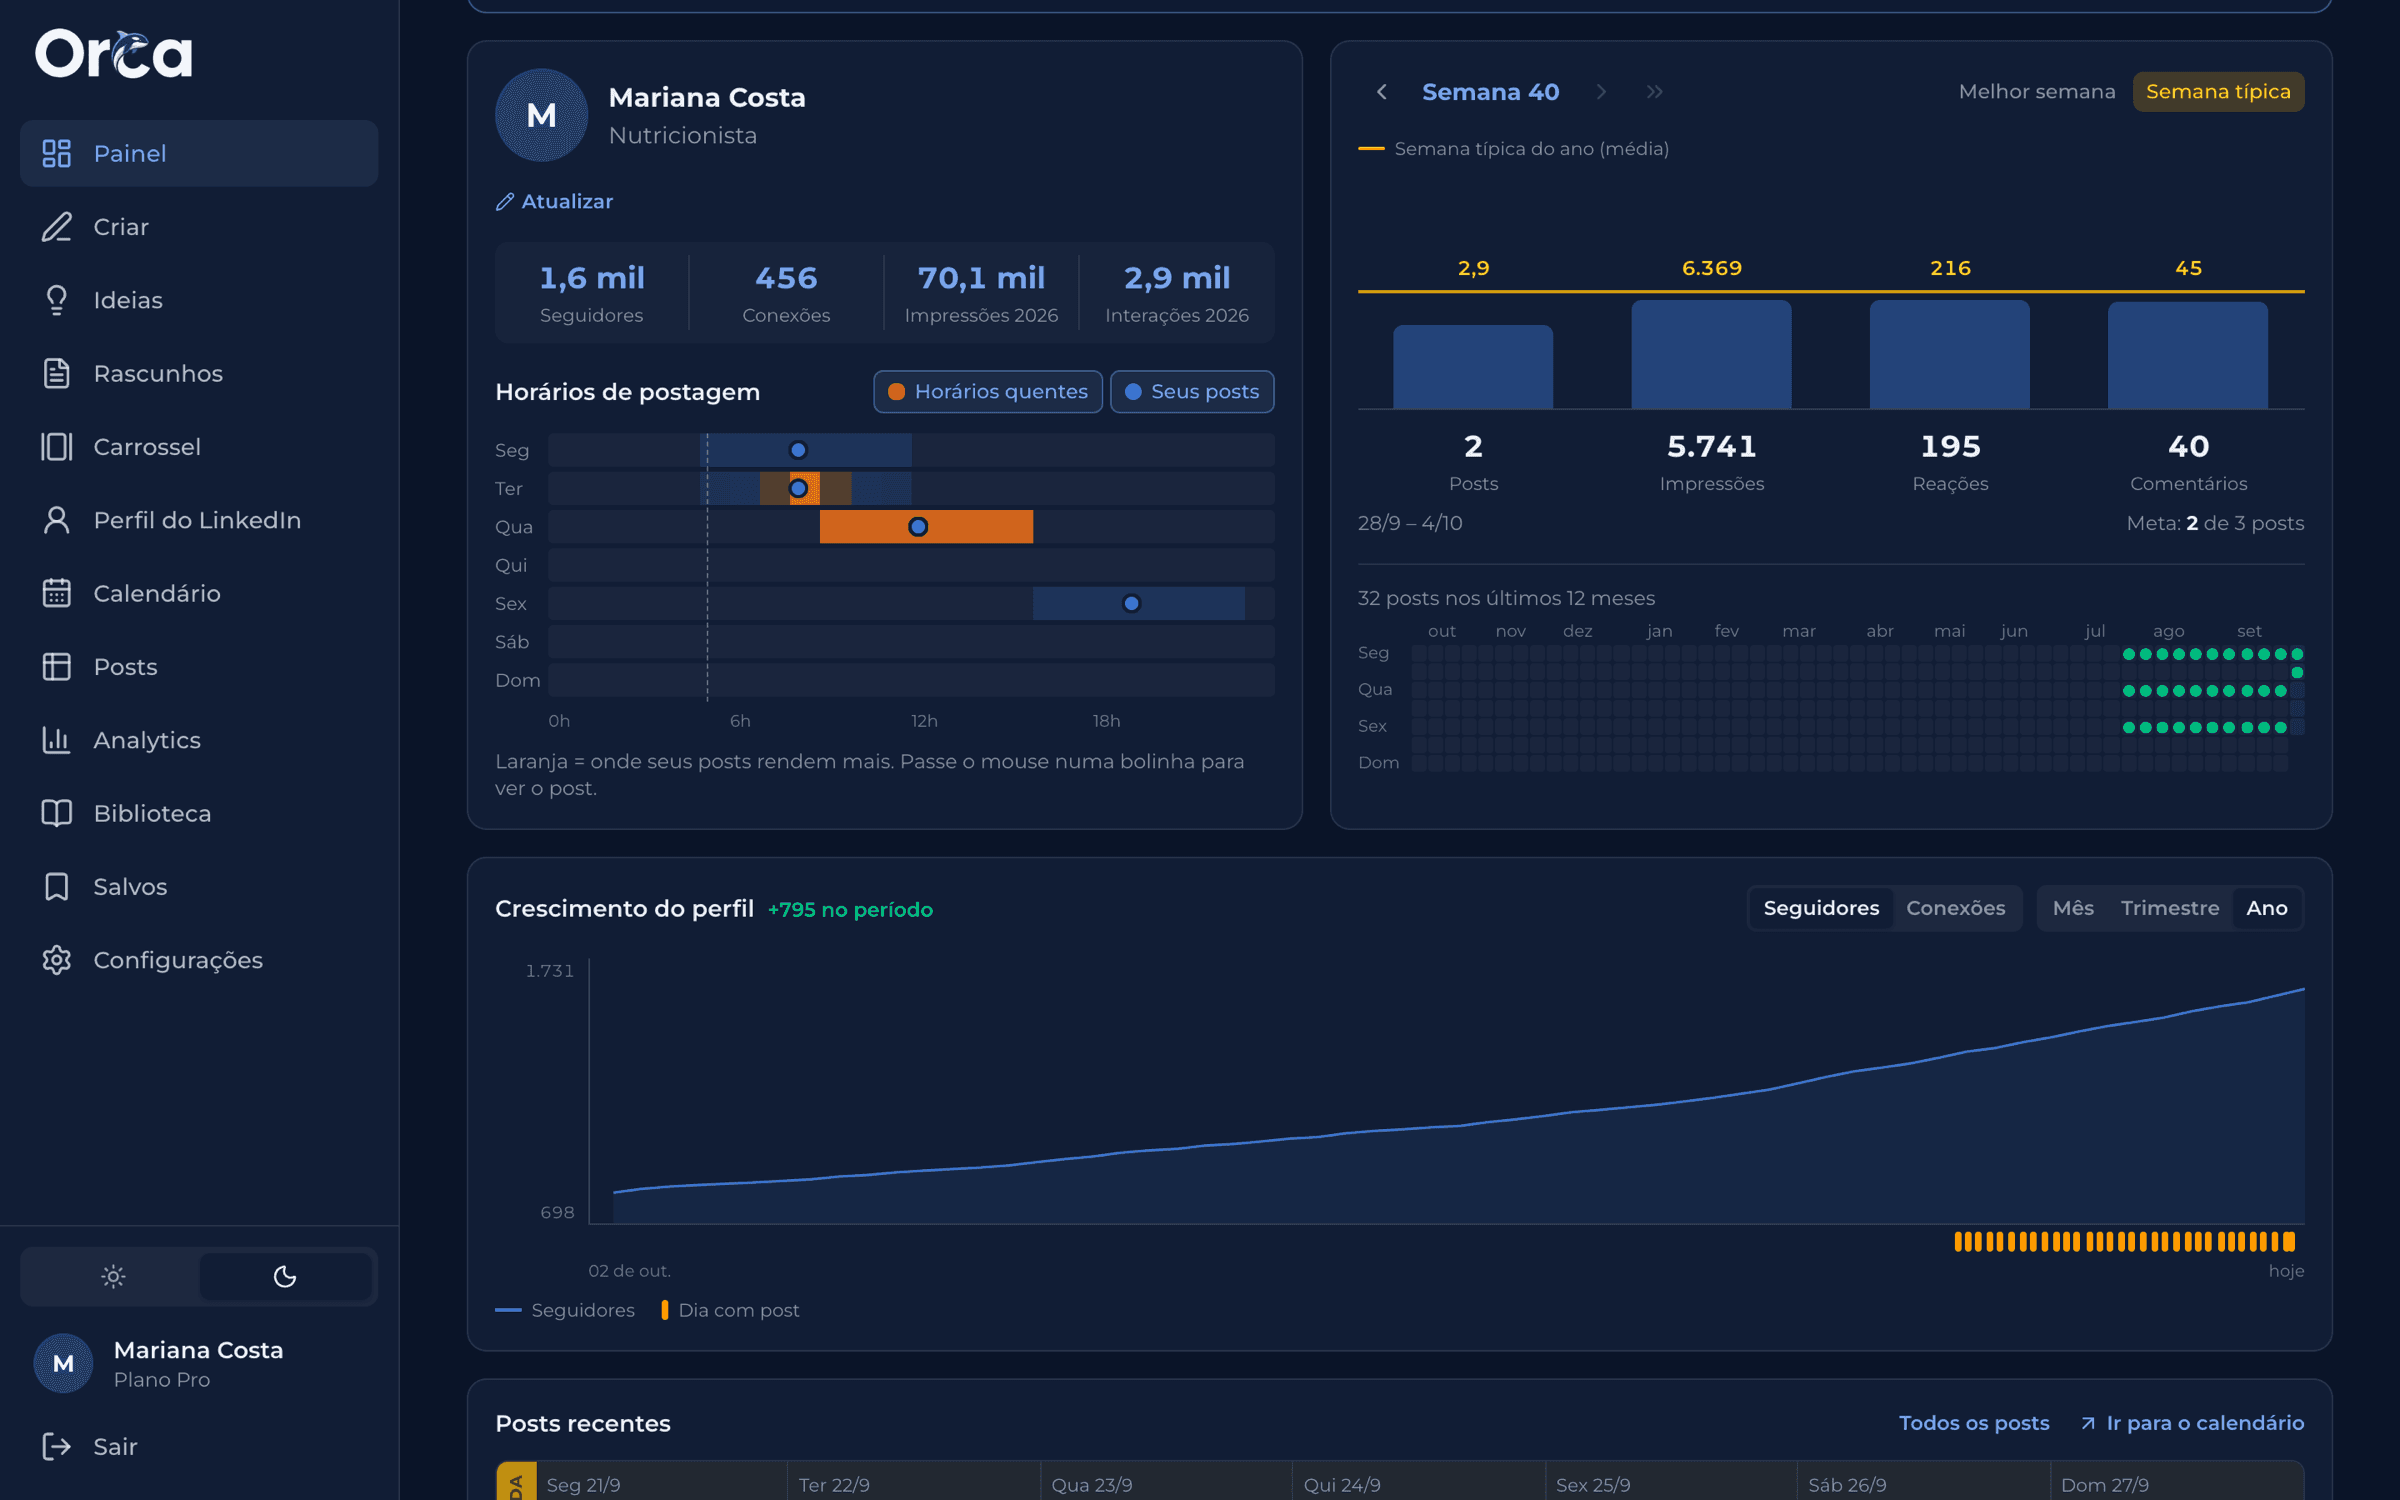Open Rascunhos document icon

[x=57, y=373]
